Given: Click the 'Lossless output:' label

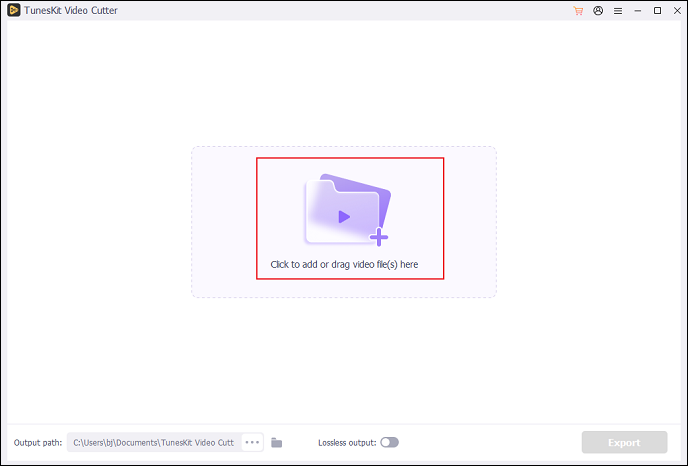Looking at the screenshot, I should 347,443.
